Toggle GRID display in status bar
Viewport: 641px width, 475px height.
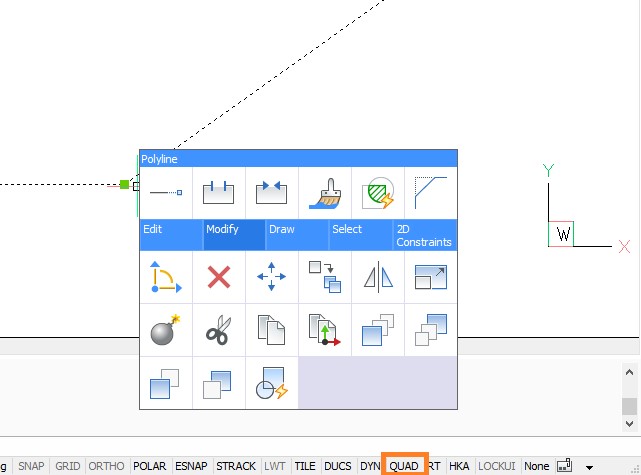[67, 466]
